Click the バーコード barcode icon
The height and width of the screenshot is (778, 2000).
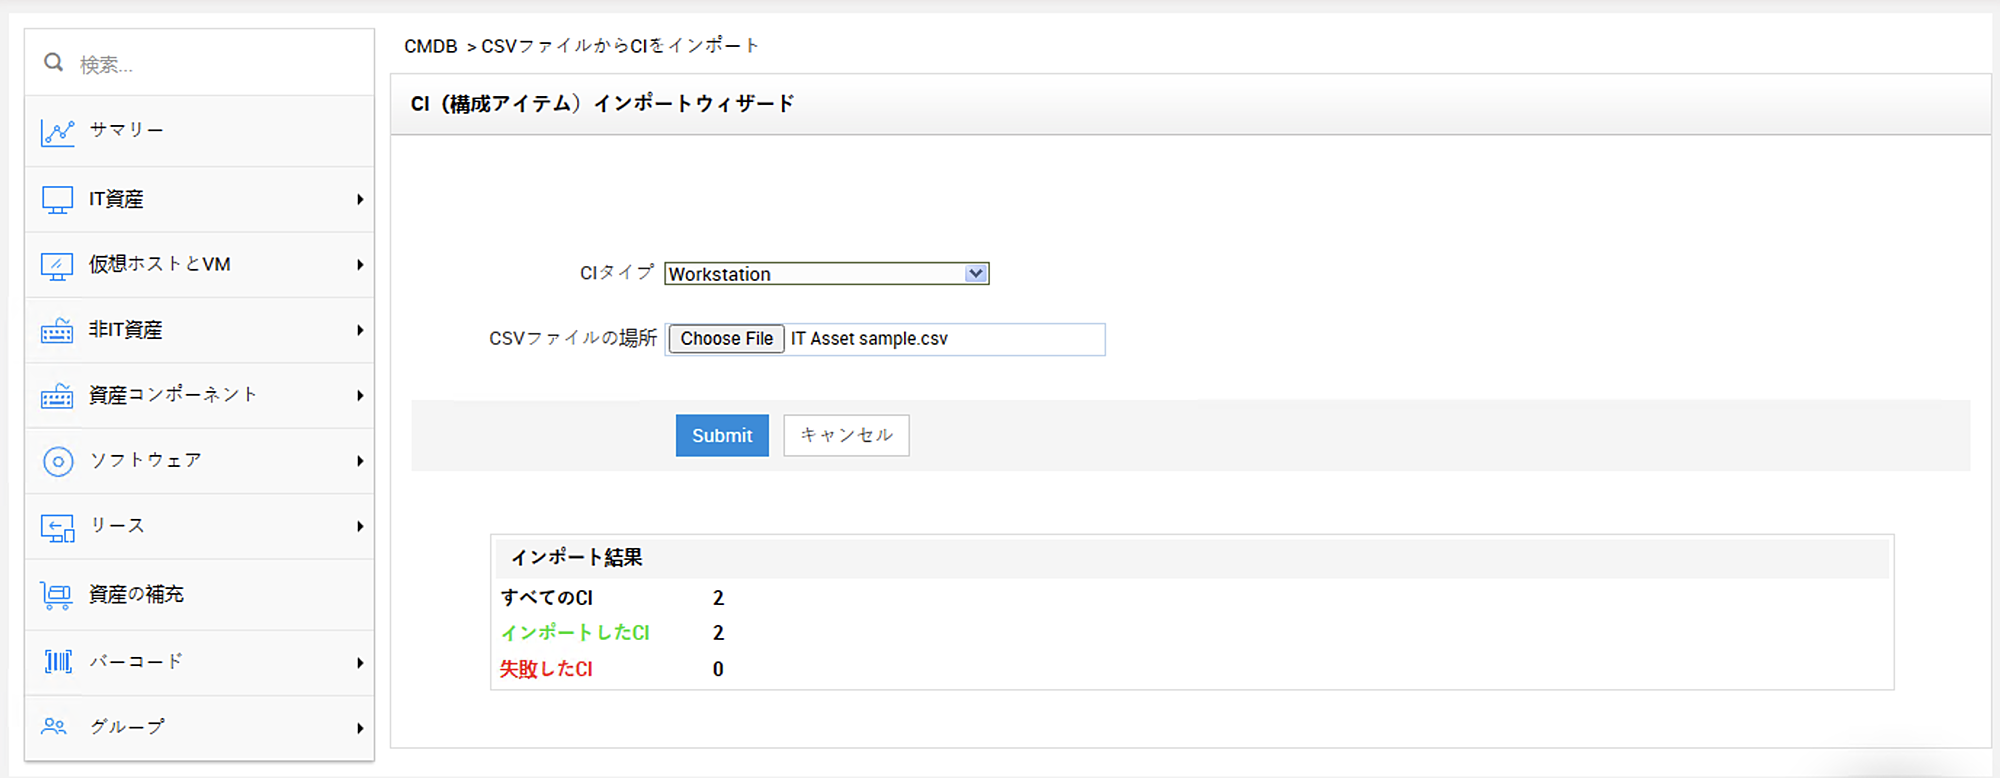(57, 662)
